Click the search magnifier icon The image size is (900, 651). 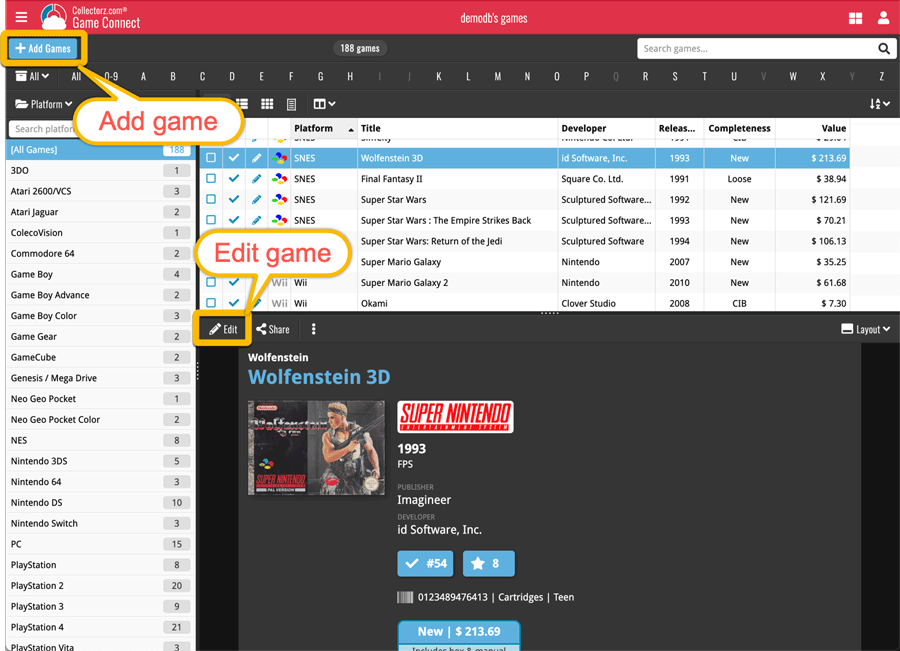pos(884,49)
